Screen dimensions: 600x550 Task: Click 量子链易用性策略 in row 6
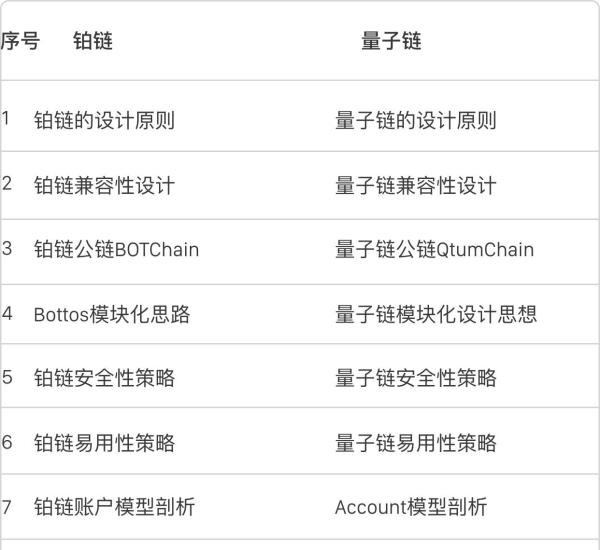(415, 443)
